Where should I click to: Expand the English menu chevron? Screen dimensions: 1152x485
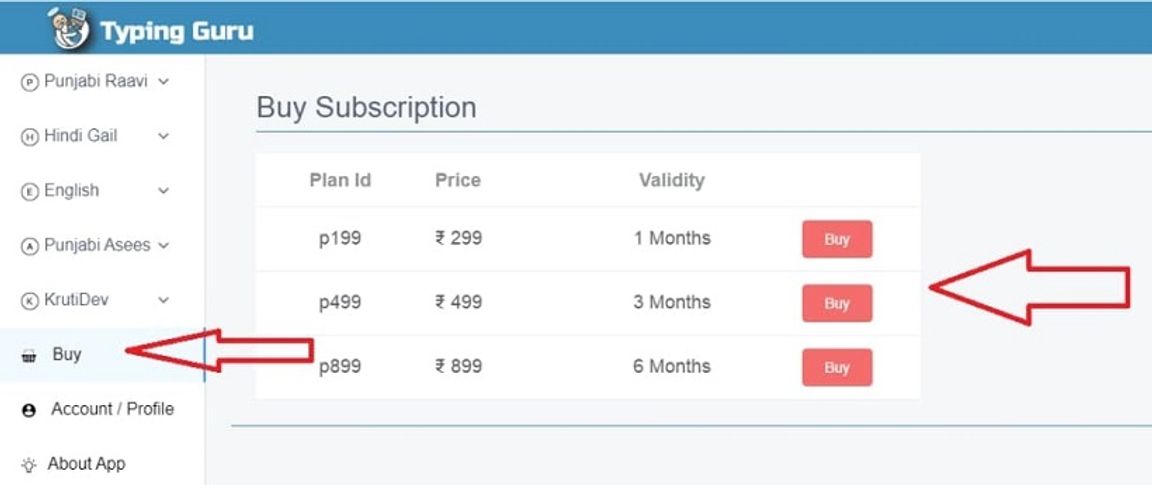pyautogui.click(x=164, y=191)
